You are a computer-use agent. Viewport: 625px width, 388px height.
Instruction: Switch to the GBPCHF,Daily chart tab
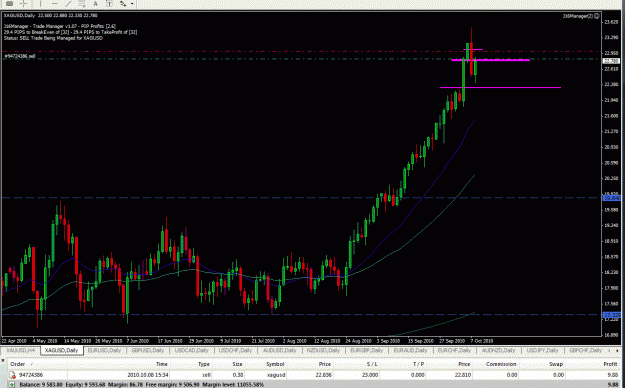(x=586, y=351)
